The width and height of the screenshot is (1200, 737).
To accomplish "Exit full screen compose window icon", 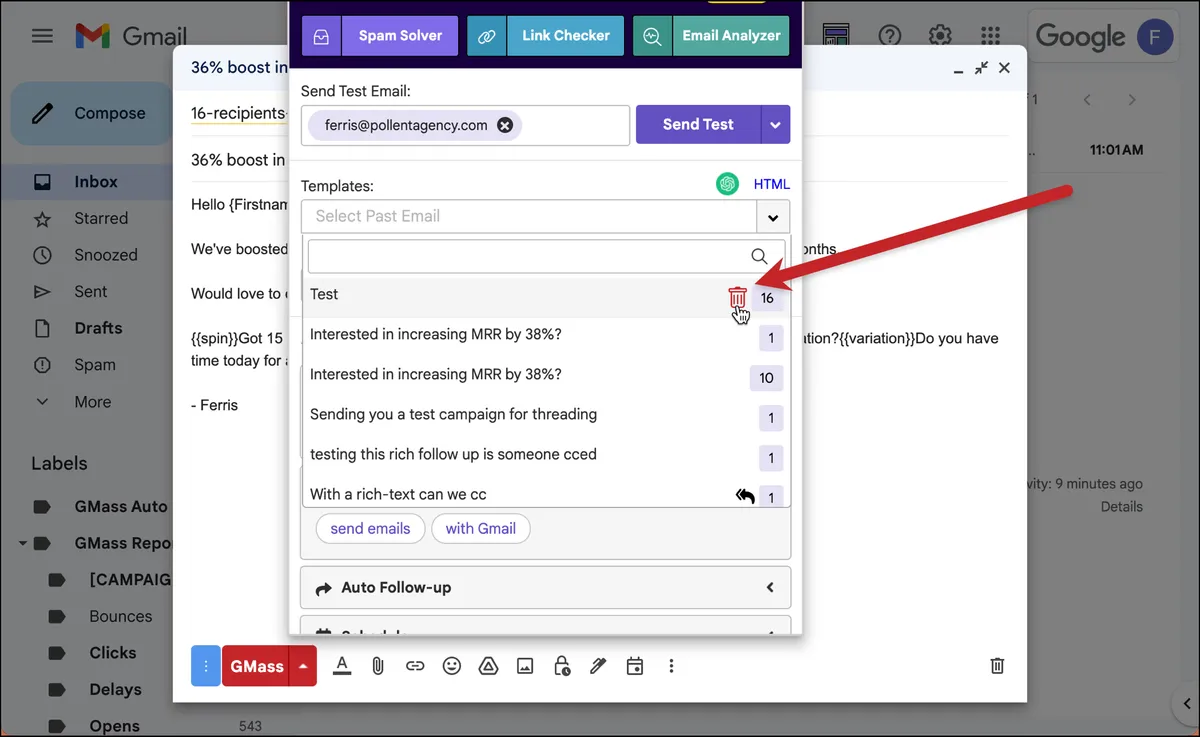I will 982,68.
